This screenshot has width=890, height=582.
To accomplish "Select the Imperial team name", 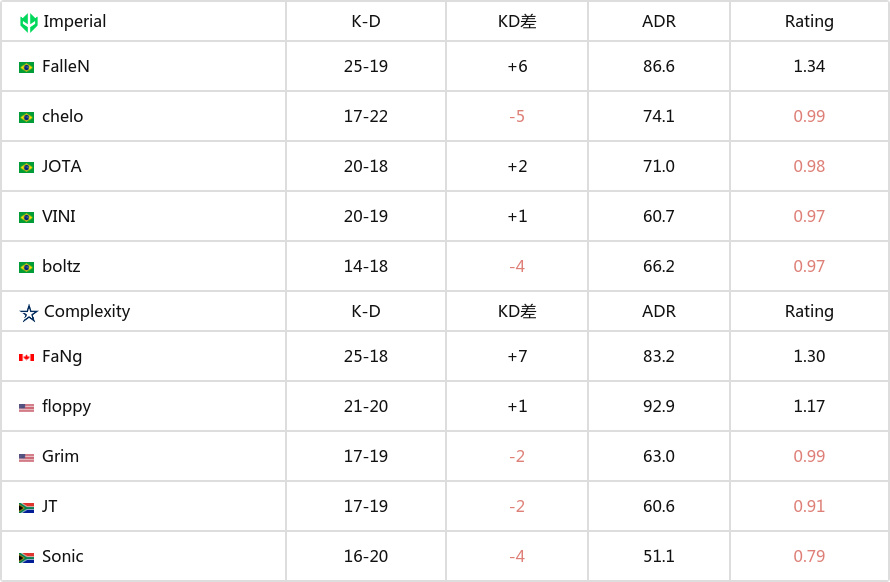I will (x=75, y=22).
